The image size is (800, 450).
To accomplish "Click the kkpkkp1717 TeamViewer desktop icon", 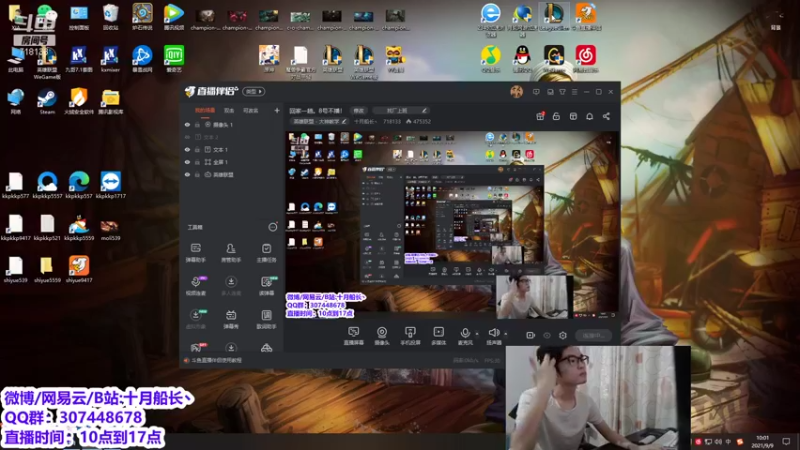I will (x=110, y=185).
